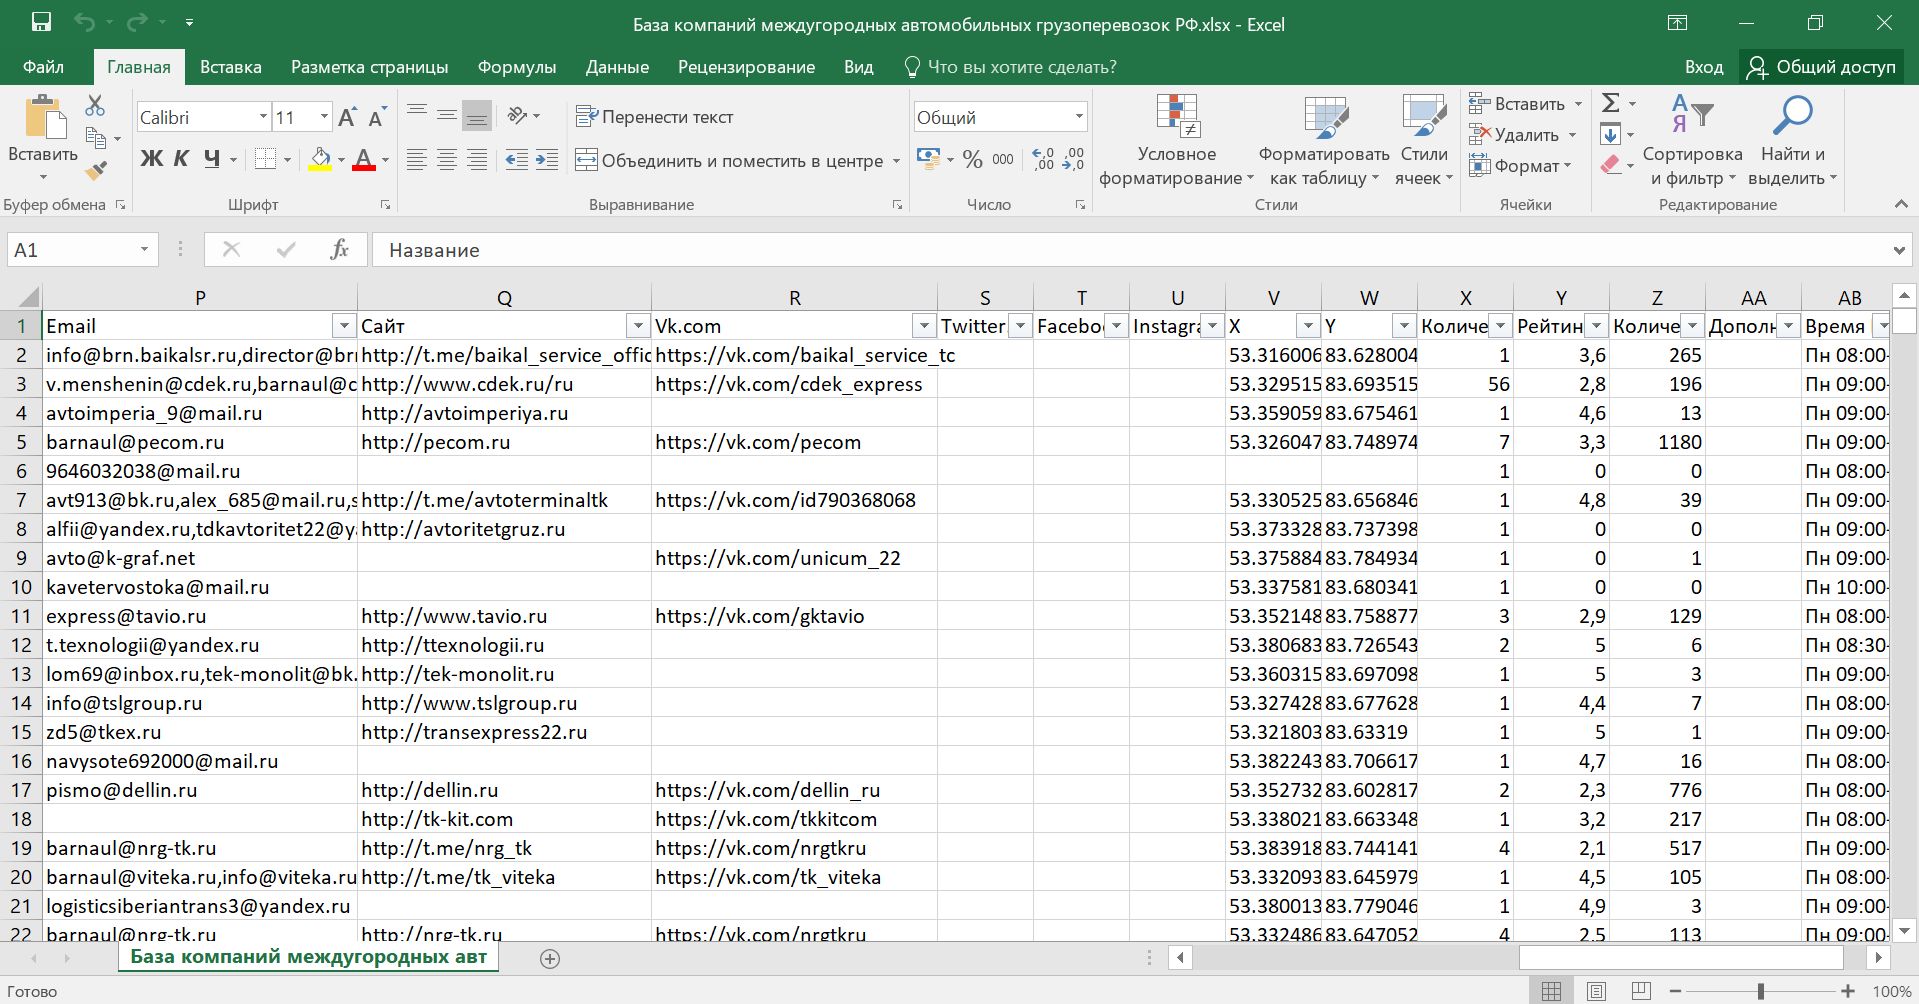Click the Cut scissors icon
The width and height of the screenshot is (1919, 1004).
pyautogui.click(x=95, y=105)
